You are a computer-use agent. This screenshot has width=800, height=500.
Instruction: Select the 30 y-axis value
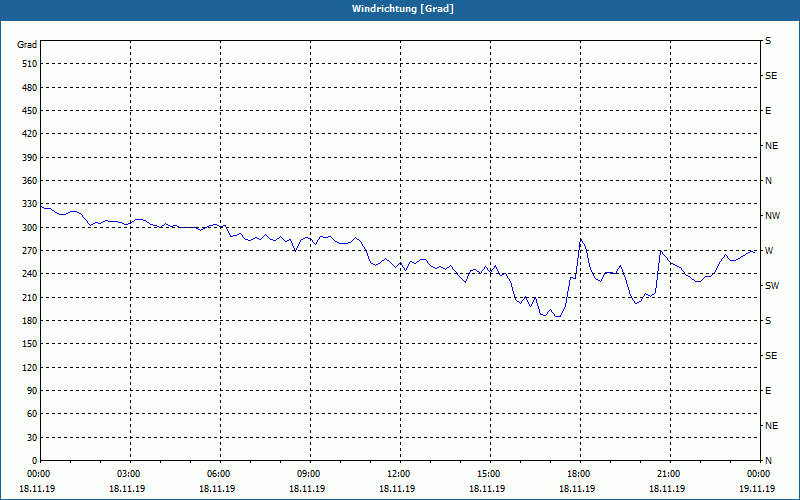click(x=32, y=437)
